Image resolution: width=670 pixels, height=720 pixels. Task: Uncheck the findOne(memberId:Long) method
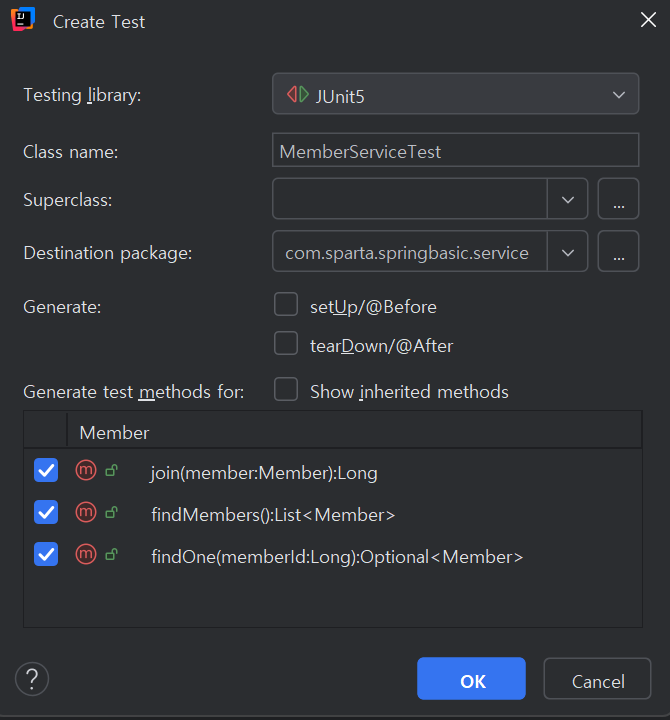46,554
